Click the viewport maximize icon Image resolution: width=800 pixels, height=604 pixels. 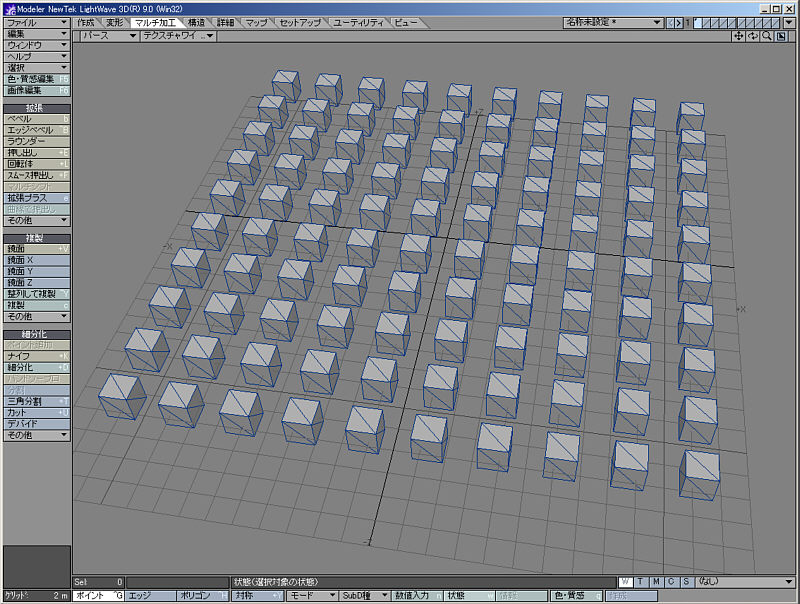(x=780, y=36)
